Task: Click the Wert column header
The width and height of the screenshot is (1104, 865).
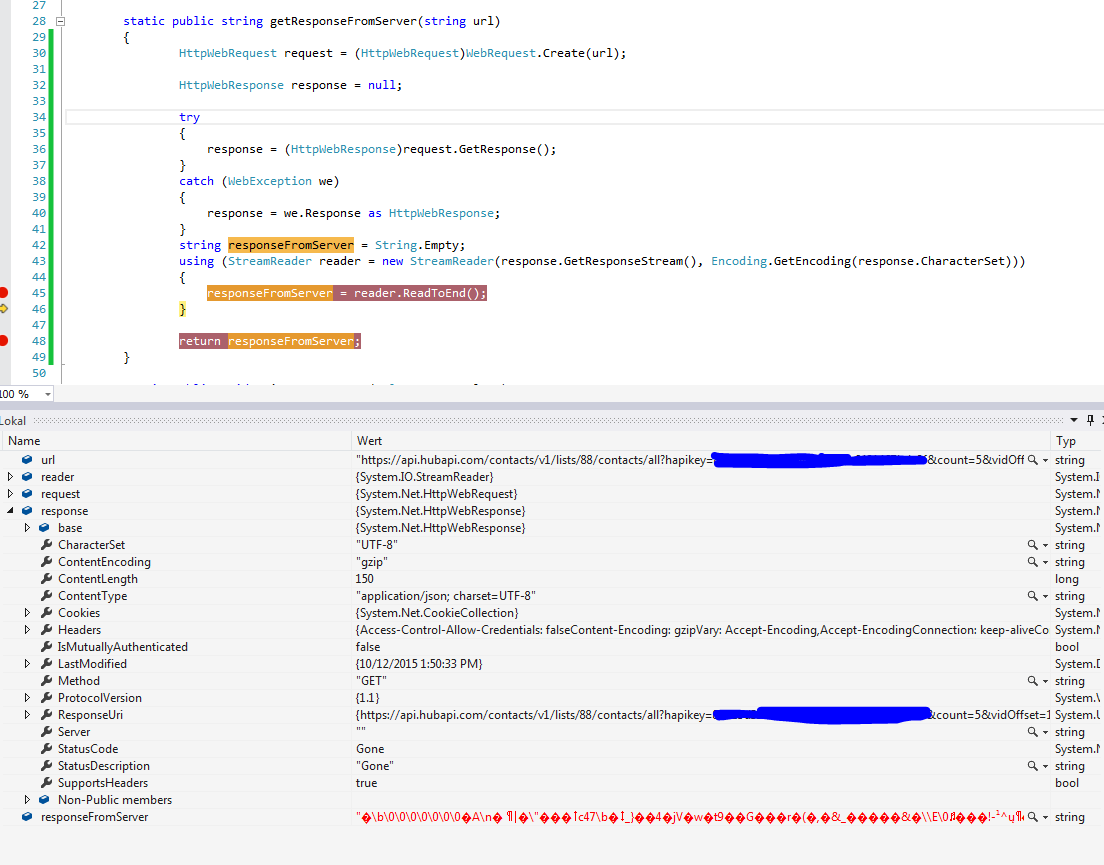Action: pyautogui.click(x=701, y=441)
